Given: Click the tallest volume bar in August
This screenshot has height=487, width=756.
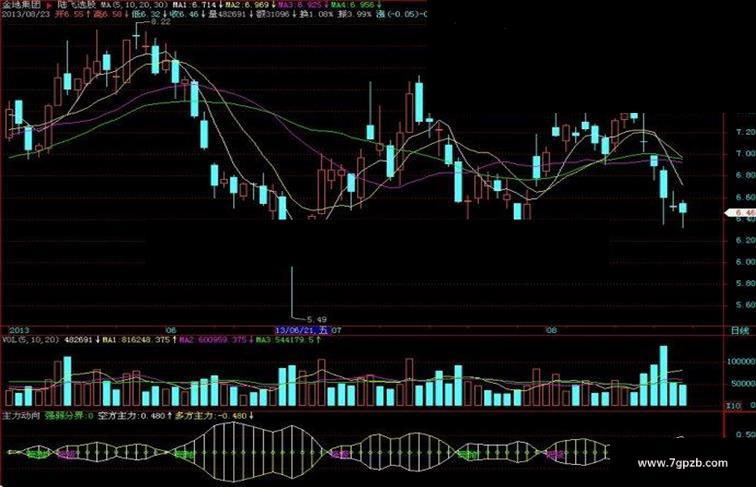Looking at the screenshot, I should [x=663, y=376].
